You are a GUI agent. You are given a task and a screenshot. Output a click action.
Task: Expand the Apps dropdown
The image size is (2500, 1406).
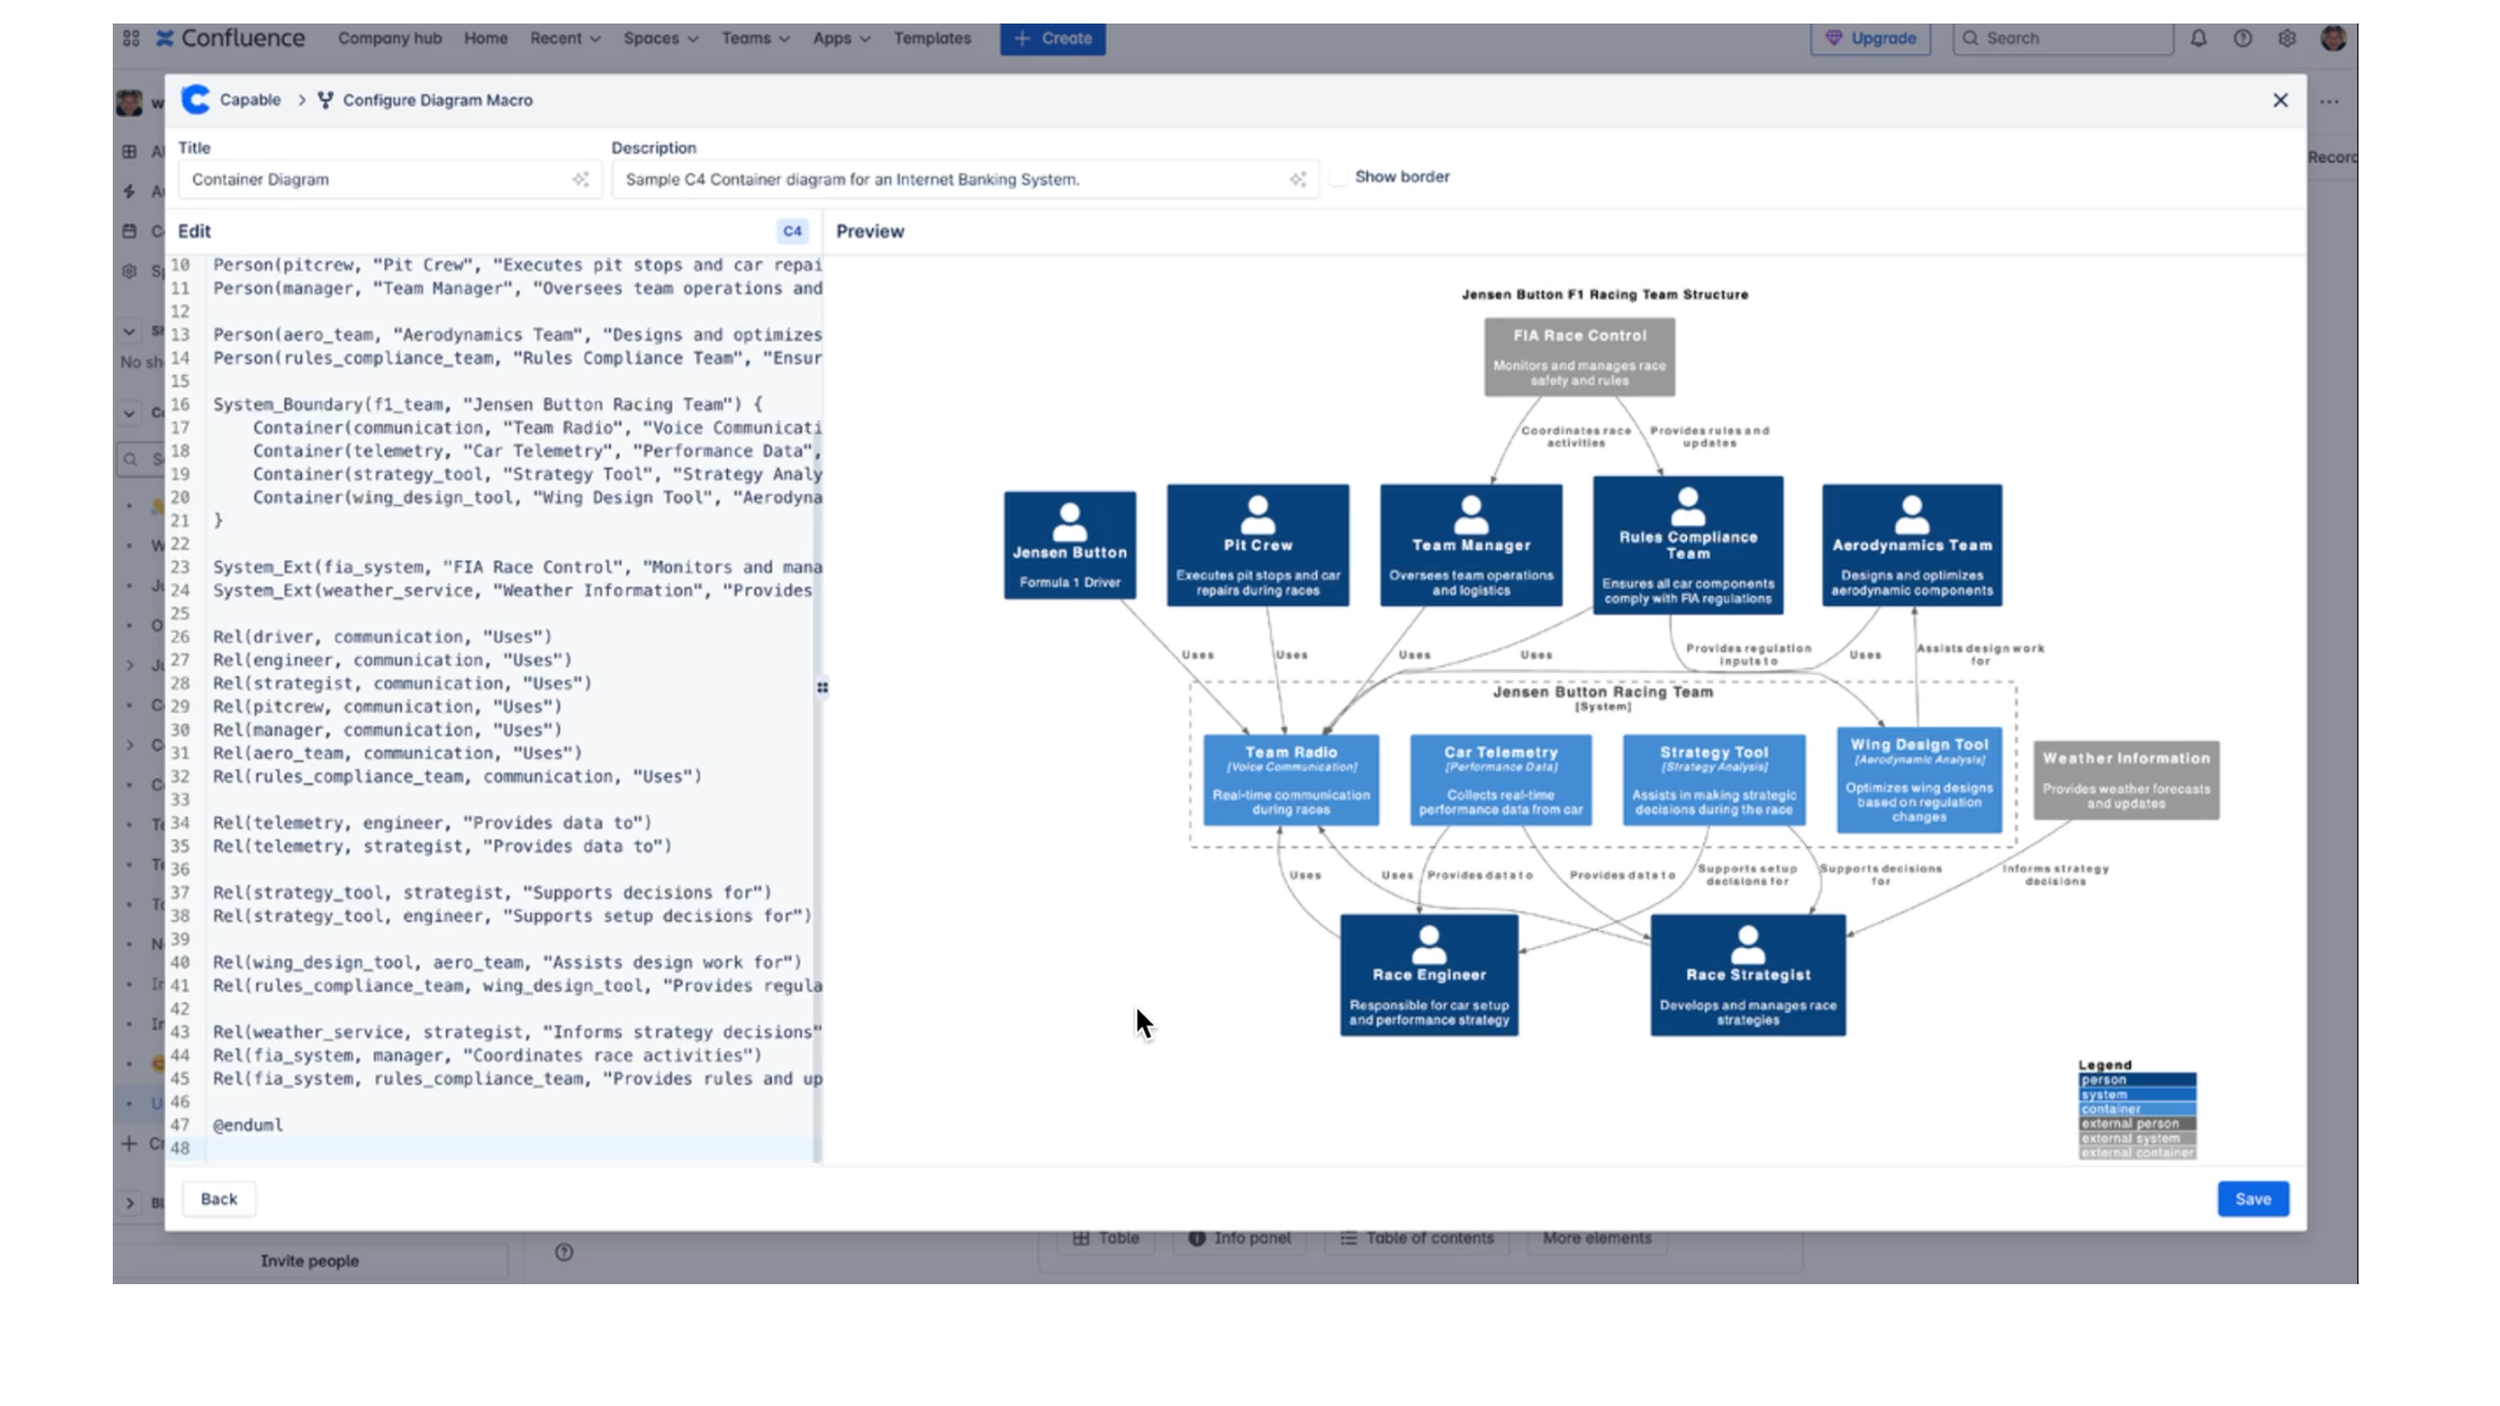tap(841, 38)
